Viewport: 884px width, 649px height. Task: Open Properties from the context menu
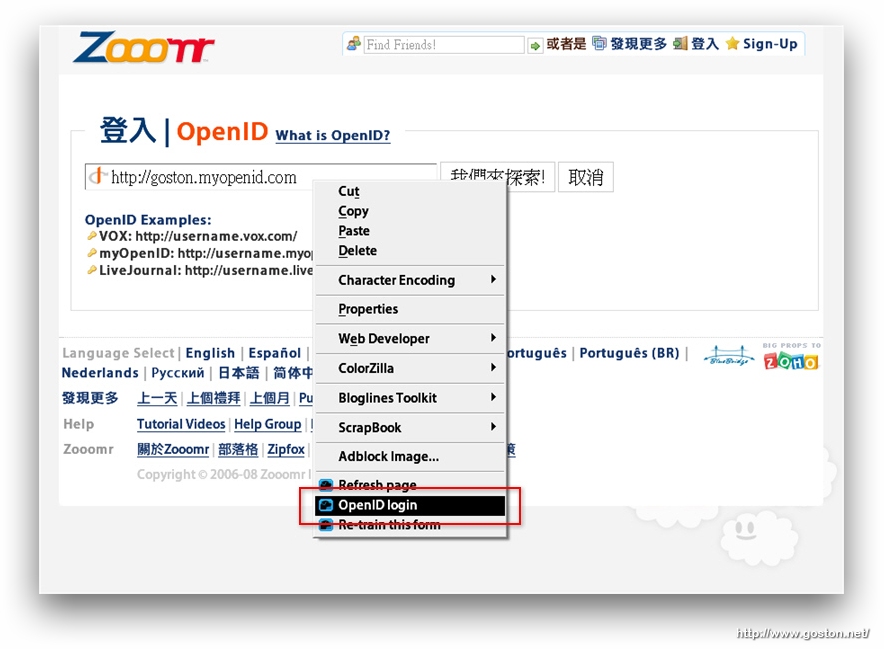click(x=410, y=309)
